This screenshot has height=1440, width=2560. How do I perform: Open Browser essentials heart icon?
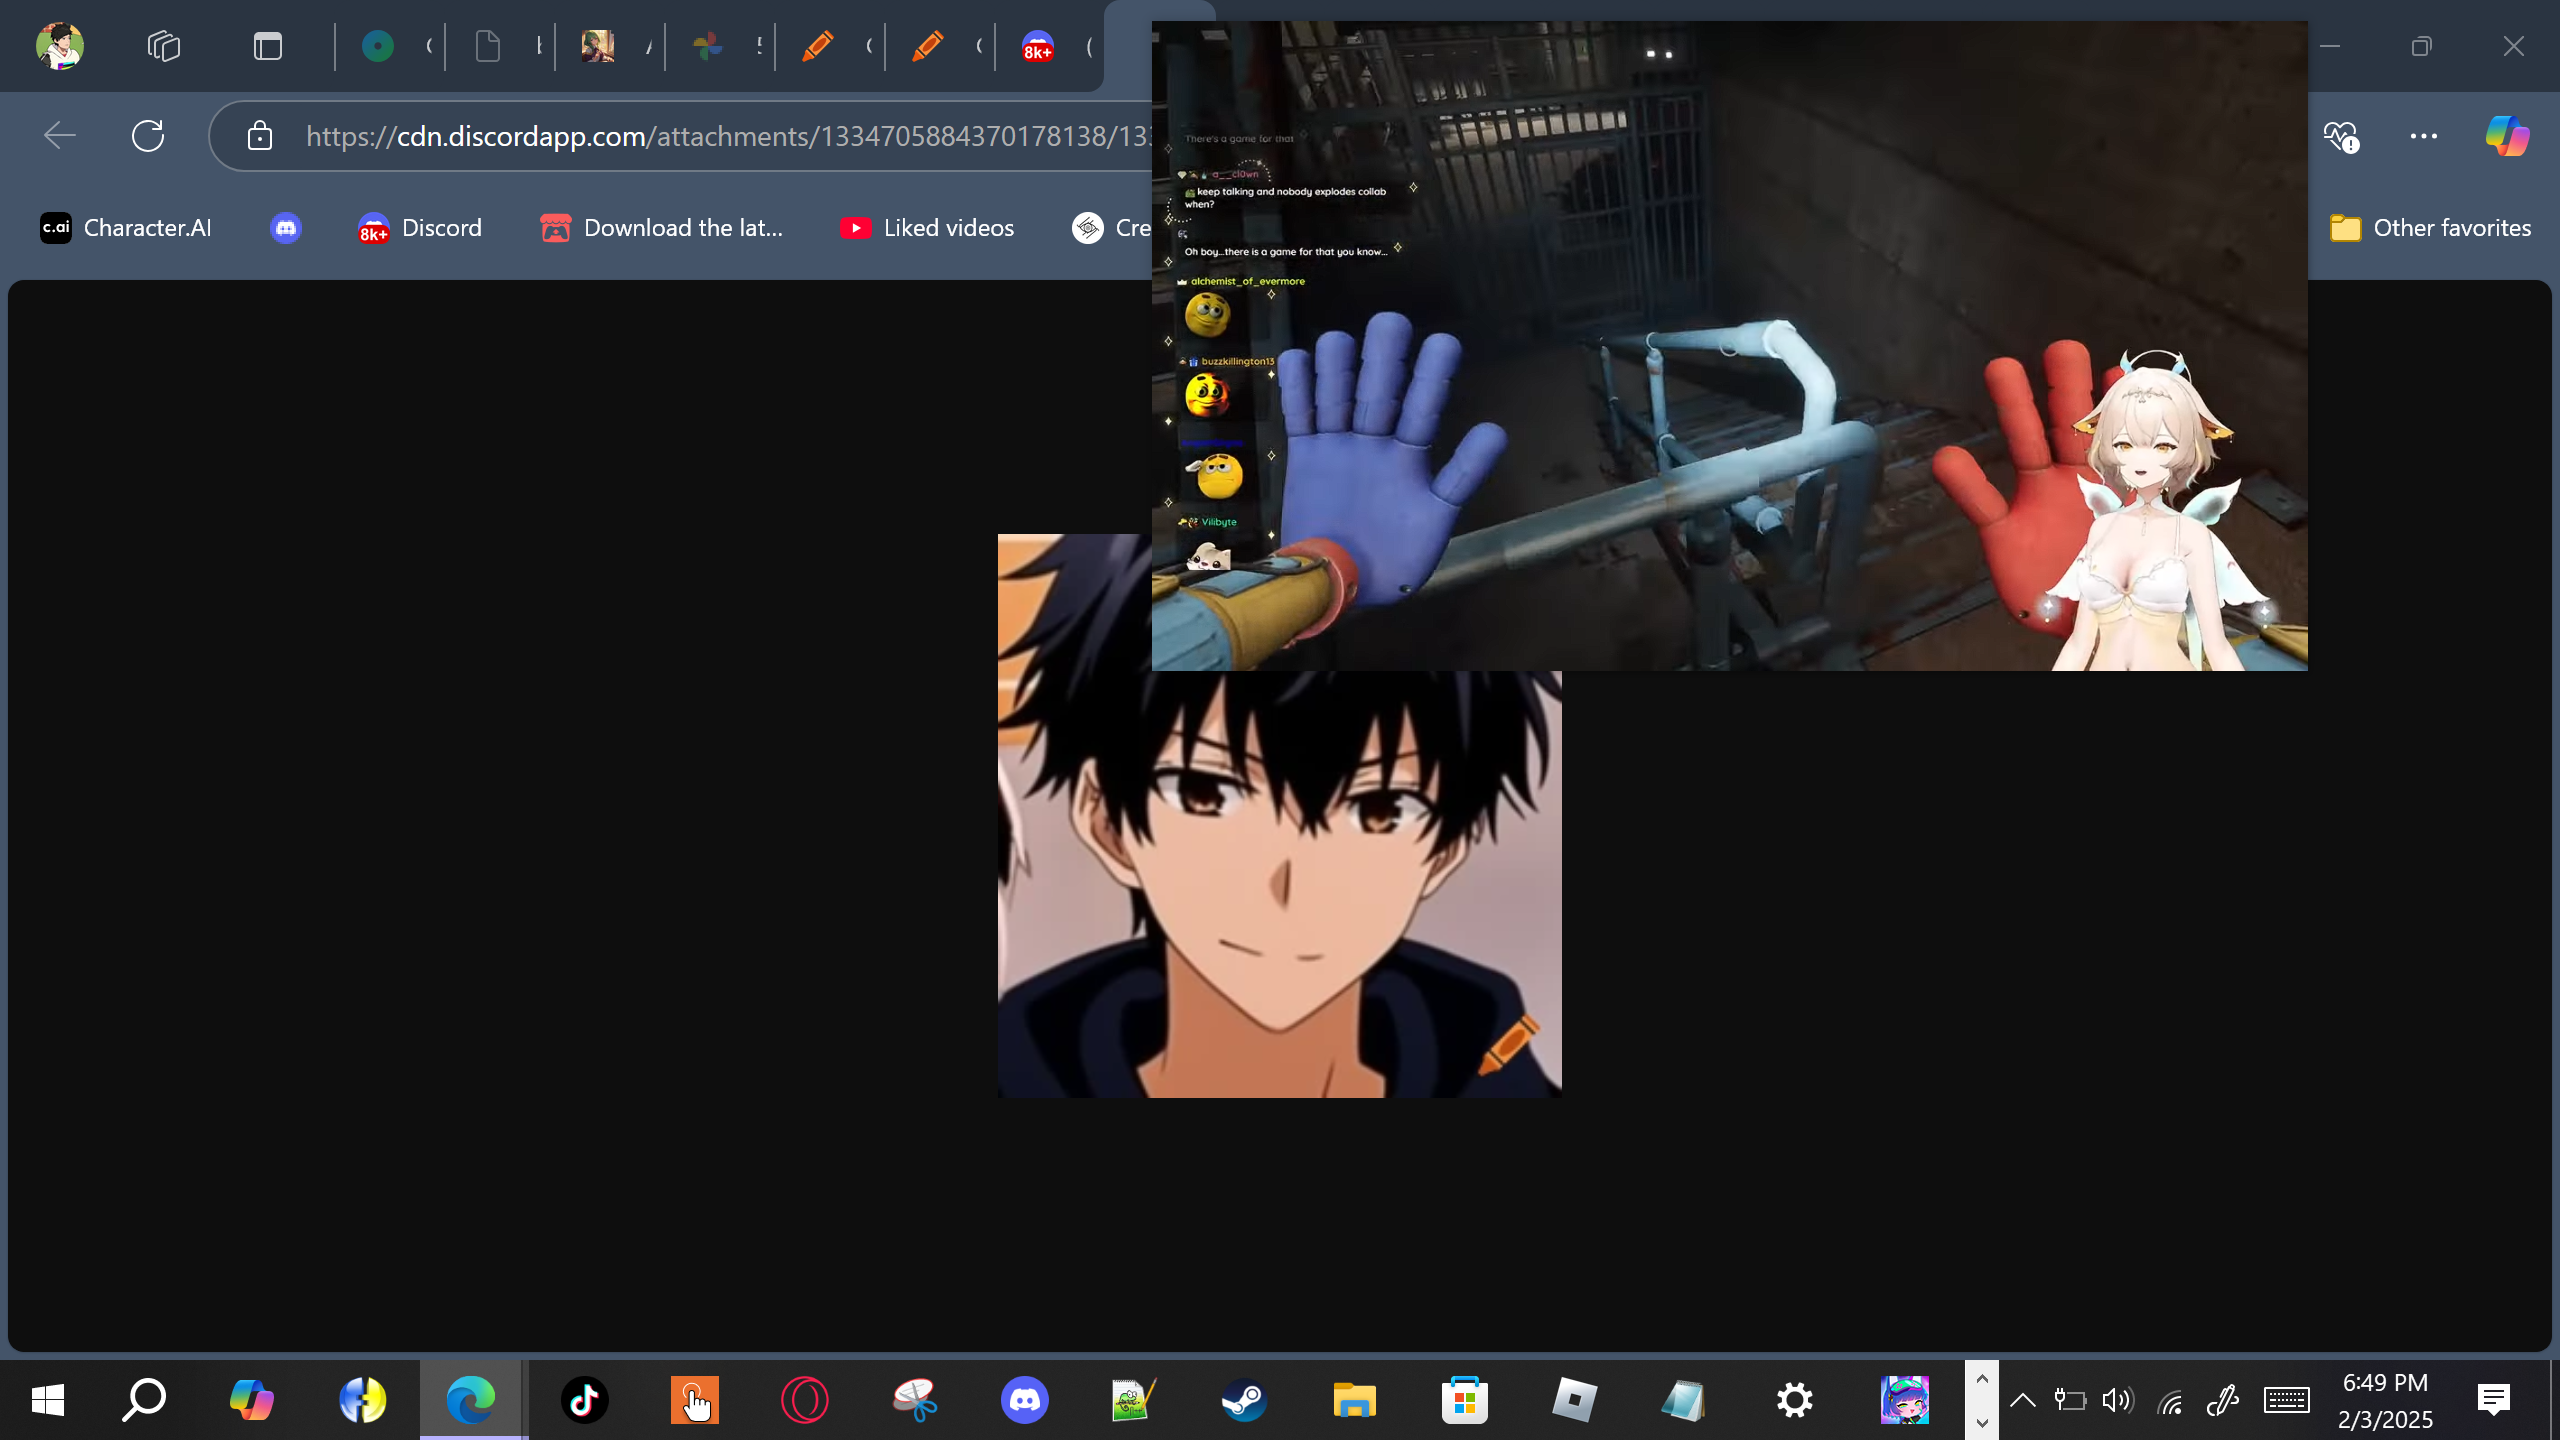click(x=2340, y=136)
